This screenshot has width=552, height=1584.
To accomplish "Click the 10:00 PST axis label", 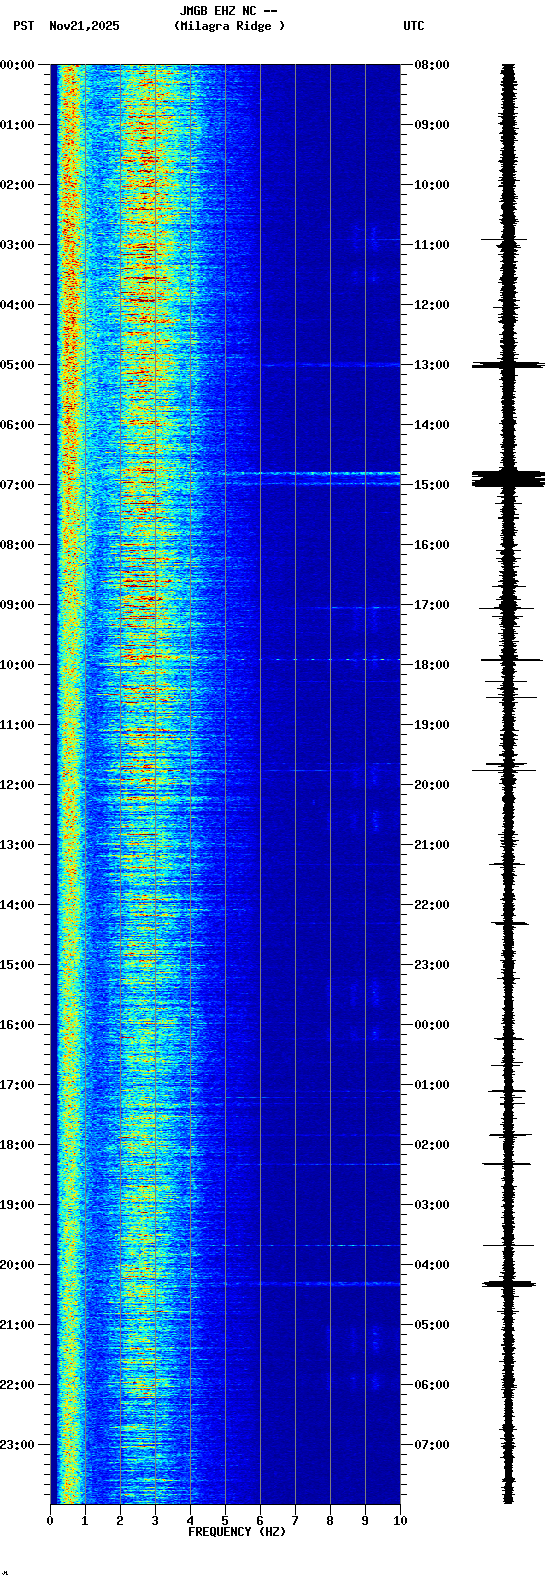I will click(18, 665).
